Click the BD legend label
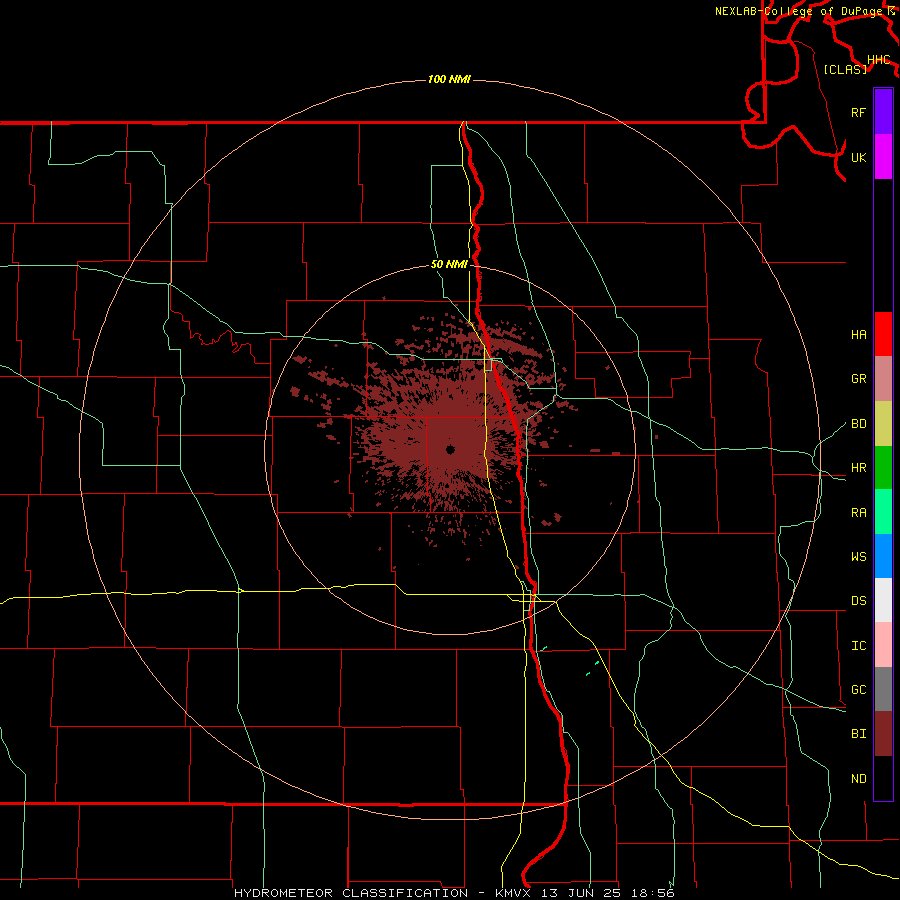This screenshot has height=900, width=900. point(858,424)
